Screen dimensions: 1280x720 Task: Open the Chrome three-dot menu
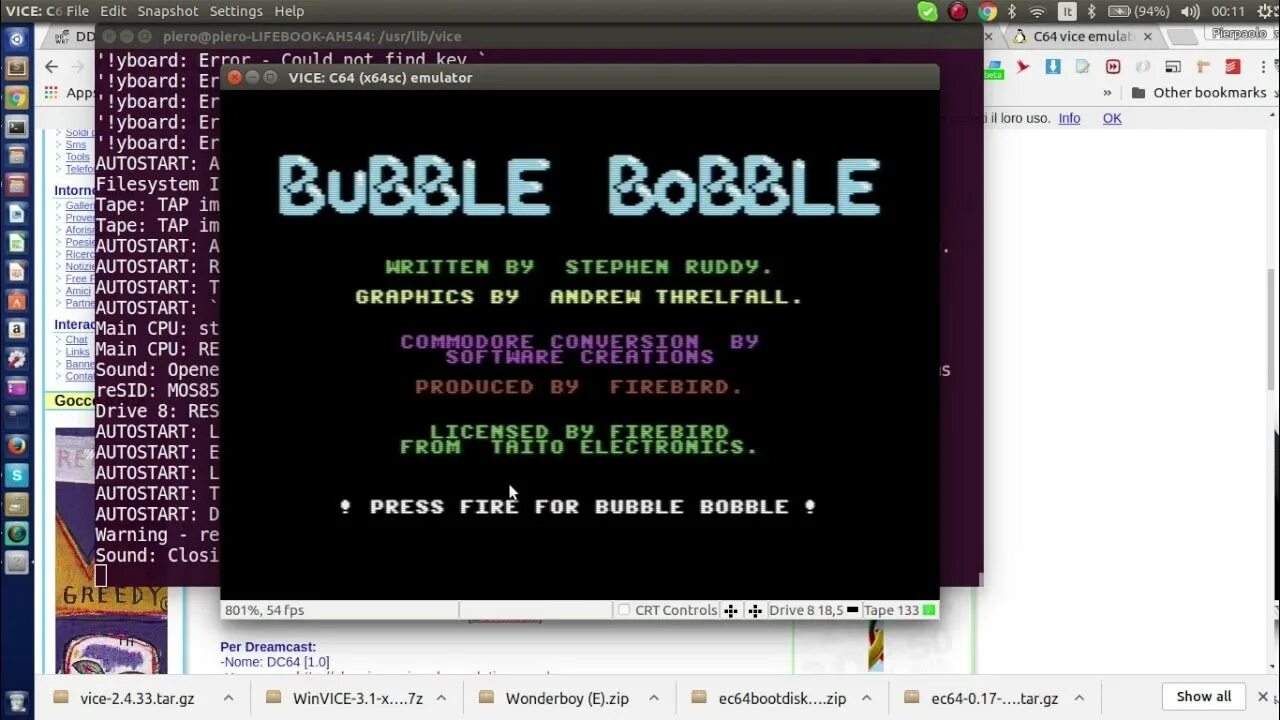click(1263, 66)
